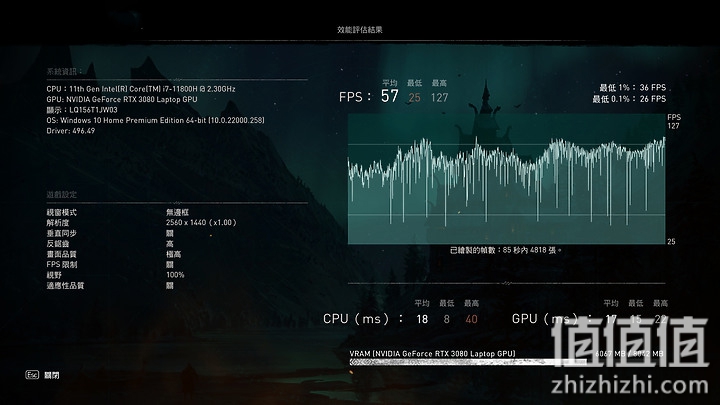Select the 無邊框 window mode value
The height and width of the screenshot is (405, 720).
click(x=177, y=212)
